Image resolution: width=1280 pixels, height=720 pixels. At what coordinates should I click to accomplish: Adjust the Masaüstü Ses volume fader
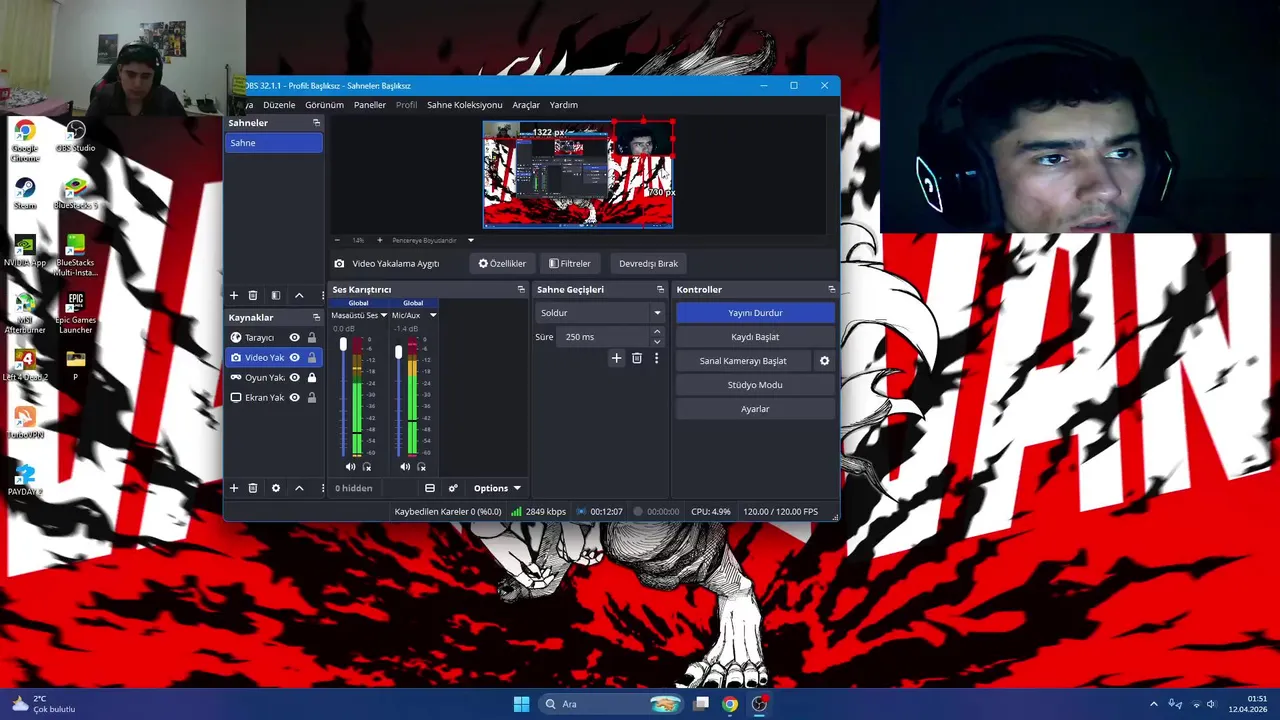[x=343, y=345]
